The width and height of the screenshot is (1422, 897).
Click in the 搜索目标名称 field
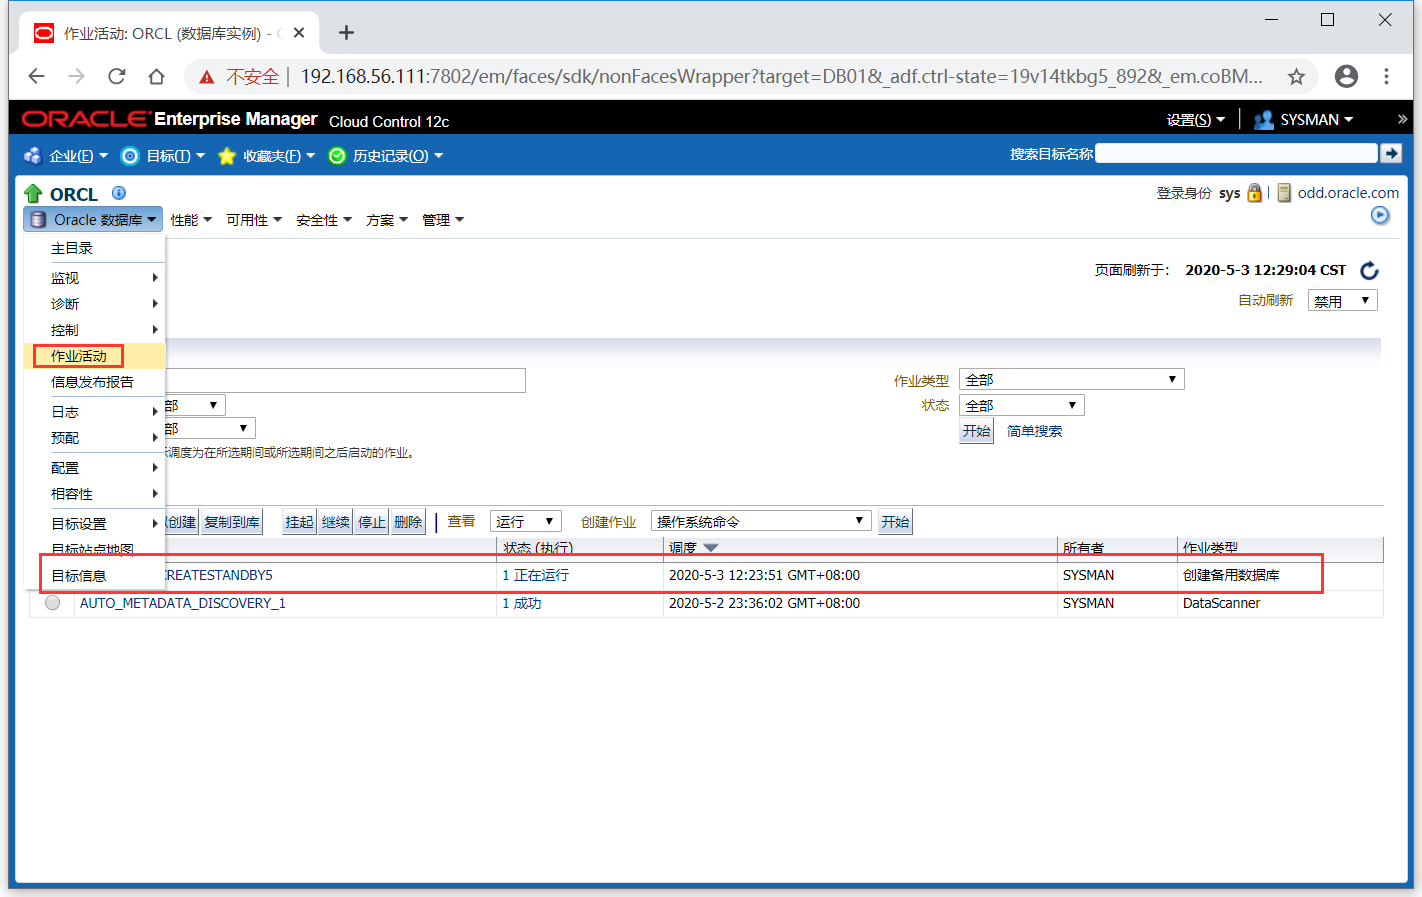pyautogui.click(x=1237, y=153)
